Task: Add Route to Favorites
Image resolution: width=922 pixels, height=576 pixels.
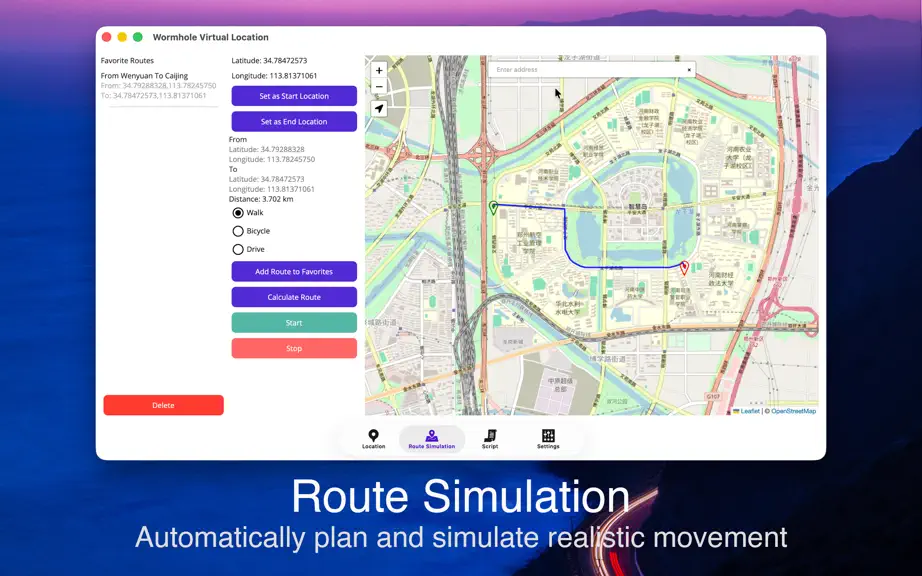Action: pyautogui.click(x=294, y=272)
